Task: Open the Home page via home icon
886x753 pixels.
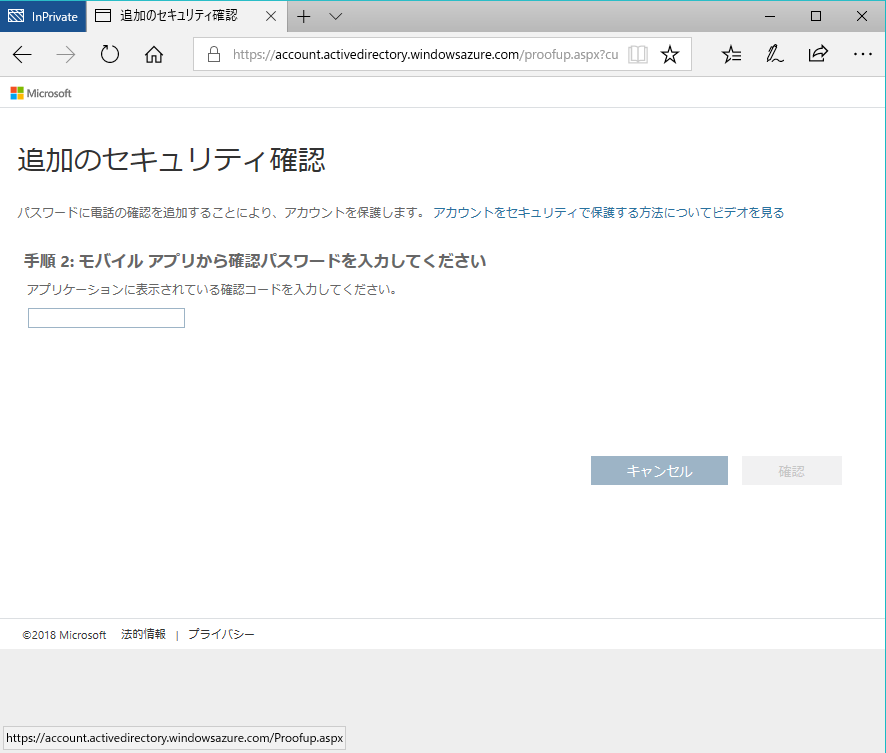Action: pos(153,54)
